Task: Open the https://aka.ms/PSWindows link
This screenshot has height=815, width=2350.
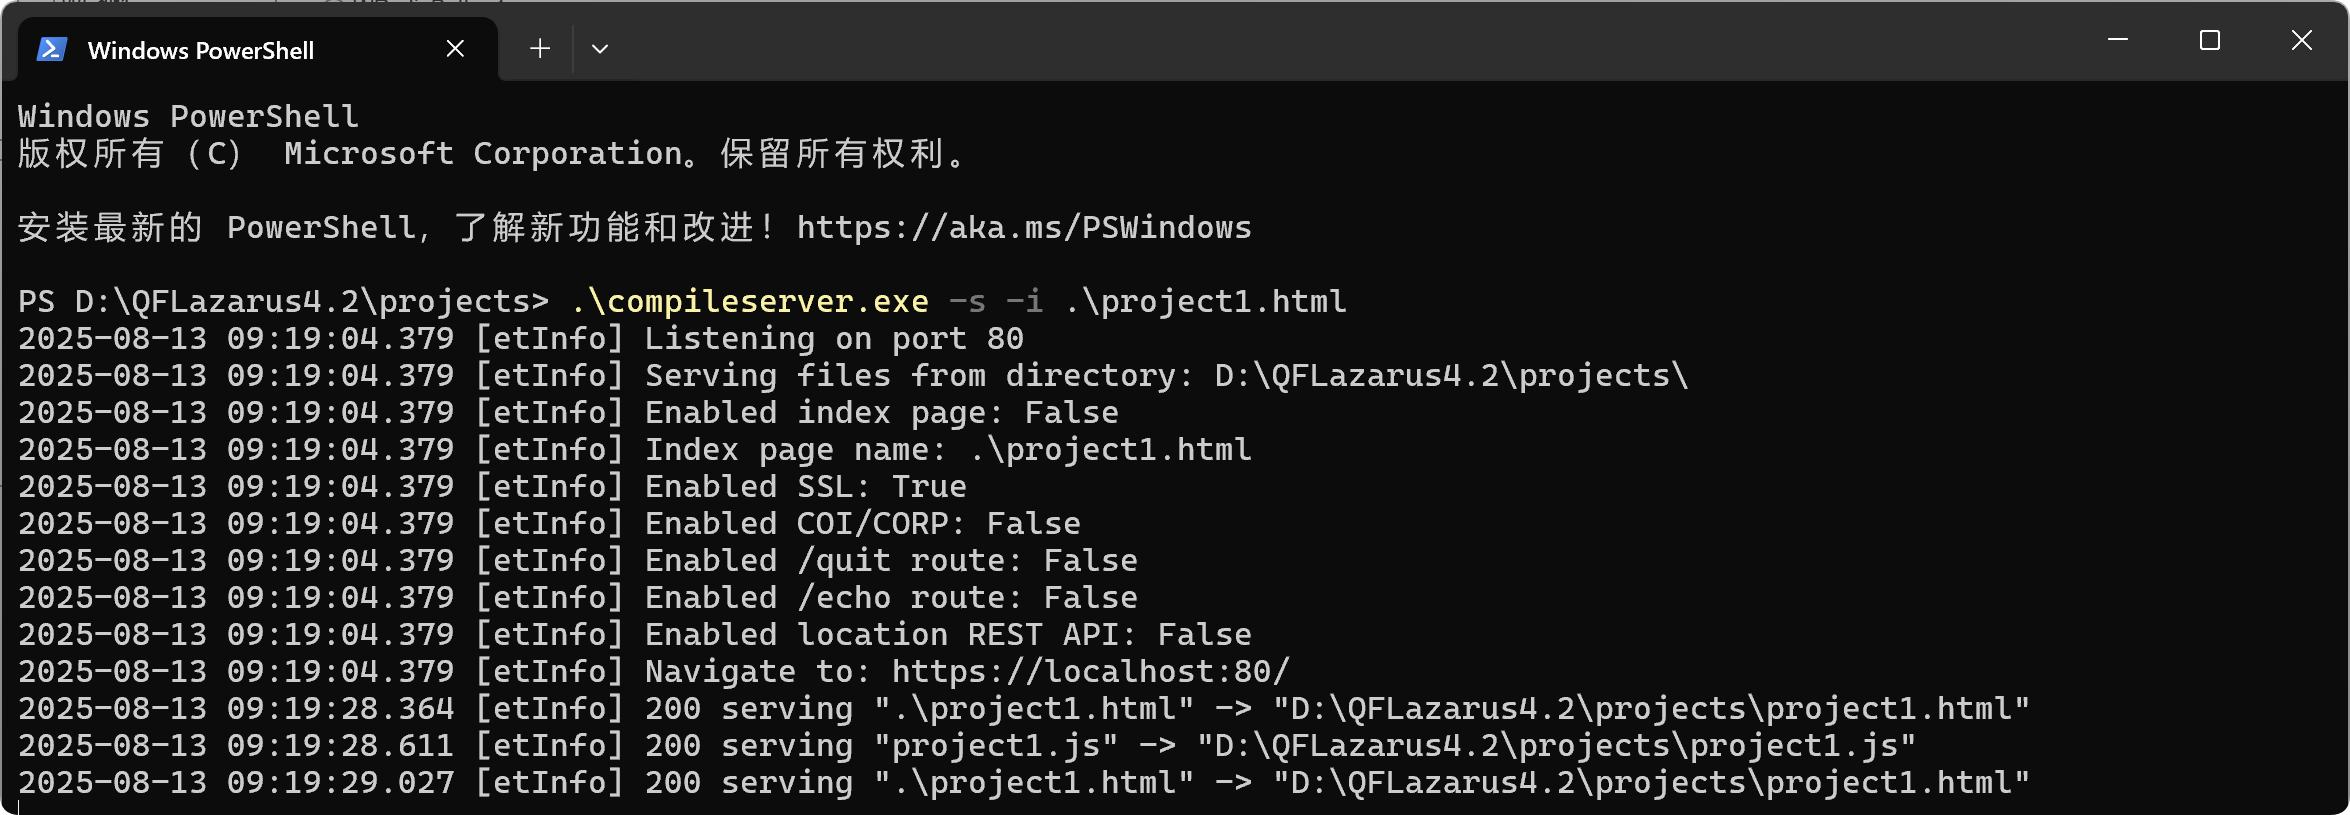Action: point(1023,228)
